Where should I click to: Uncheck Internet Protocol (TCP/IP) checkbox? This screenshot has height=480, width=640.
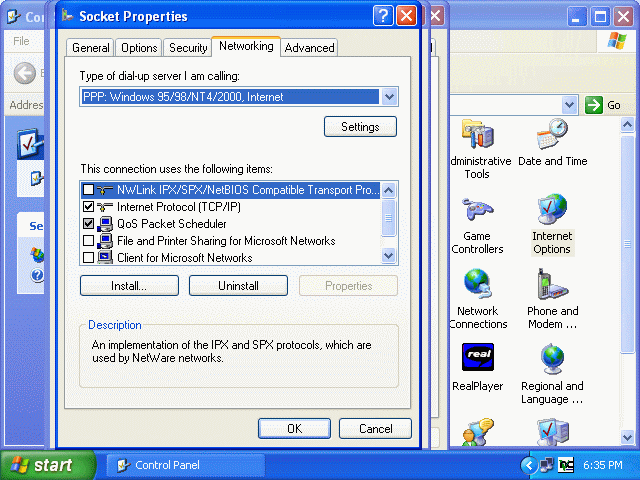pyautogui.click(x=88, y=207)
